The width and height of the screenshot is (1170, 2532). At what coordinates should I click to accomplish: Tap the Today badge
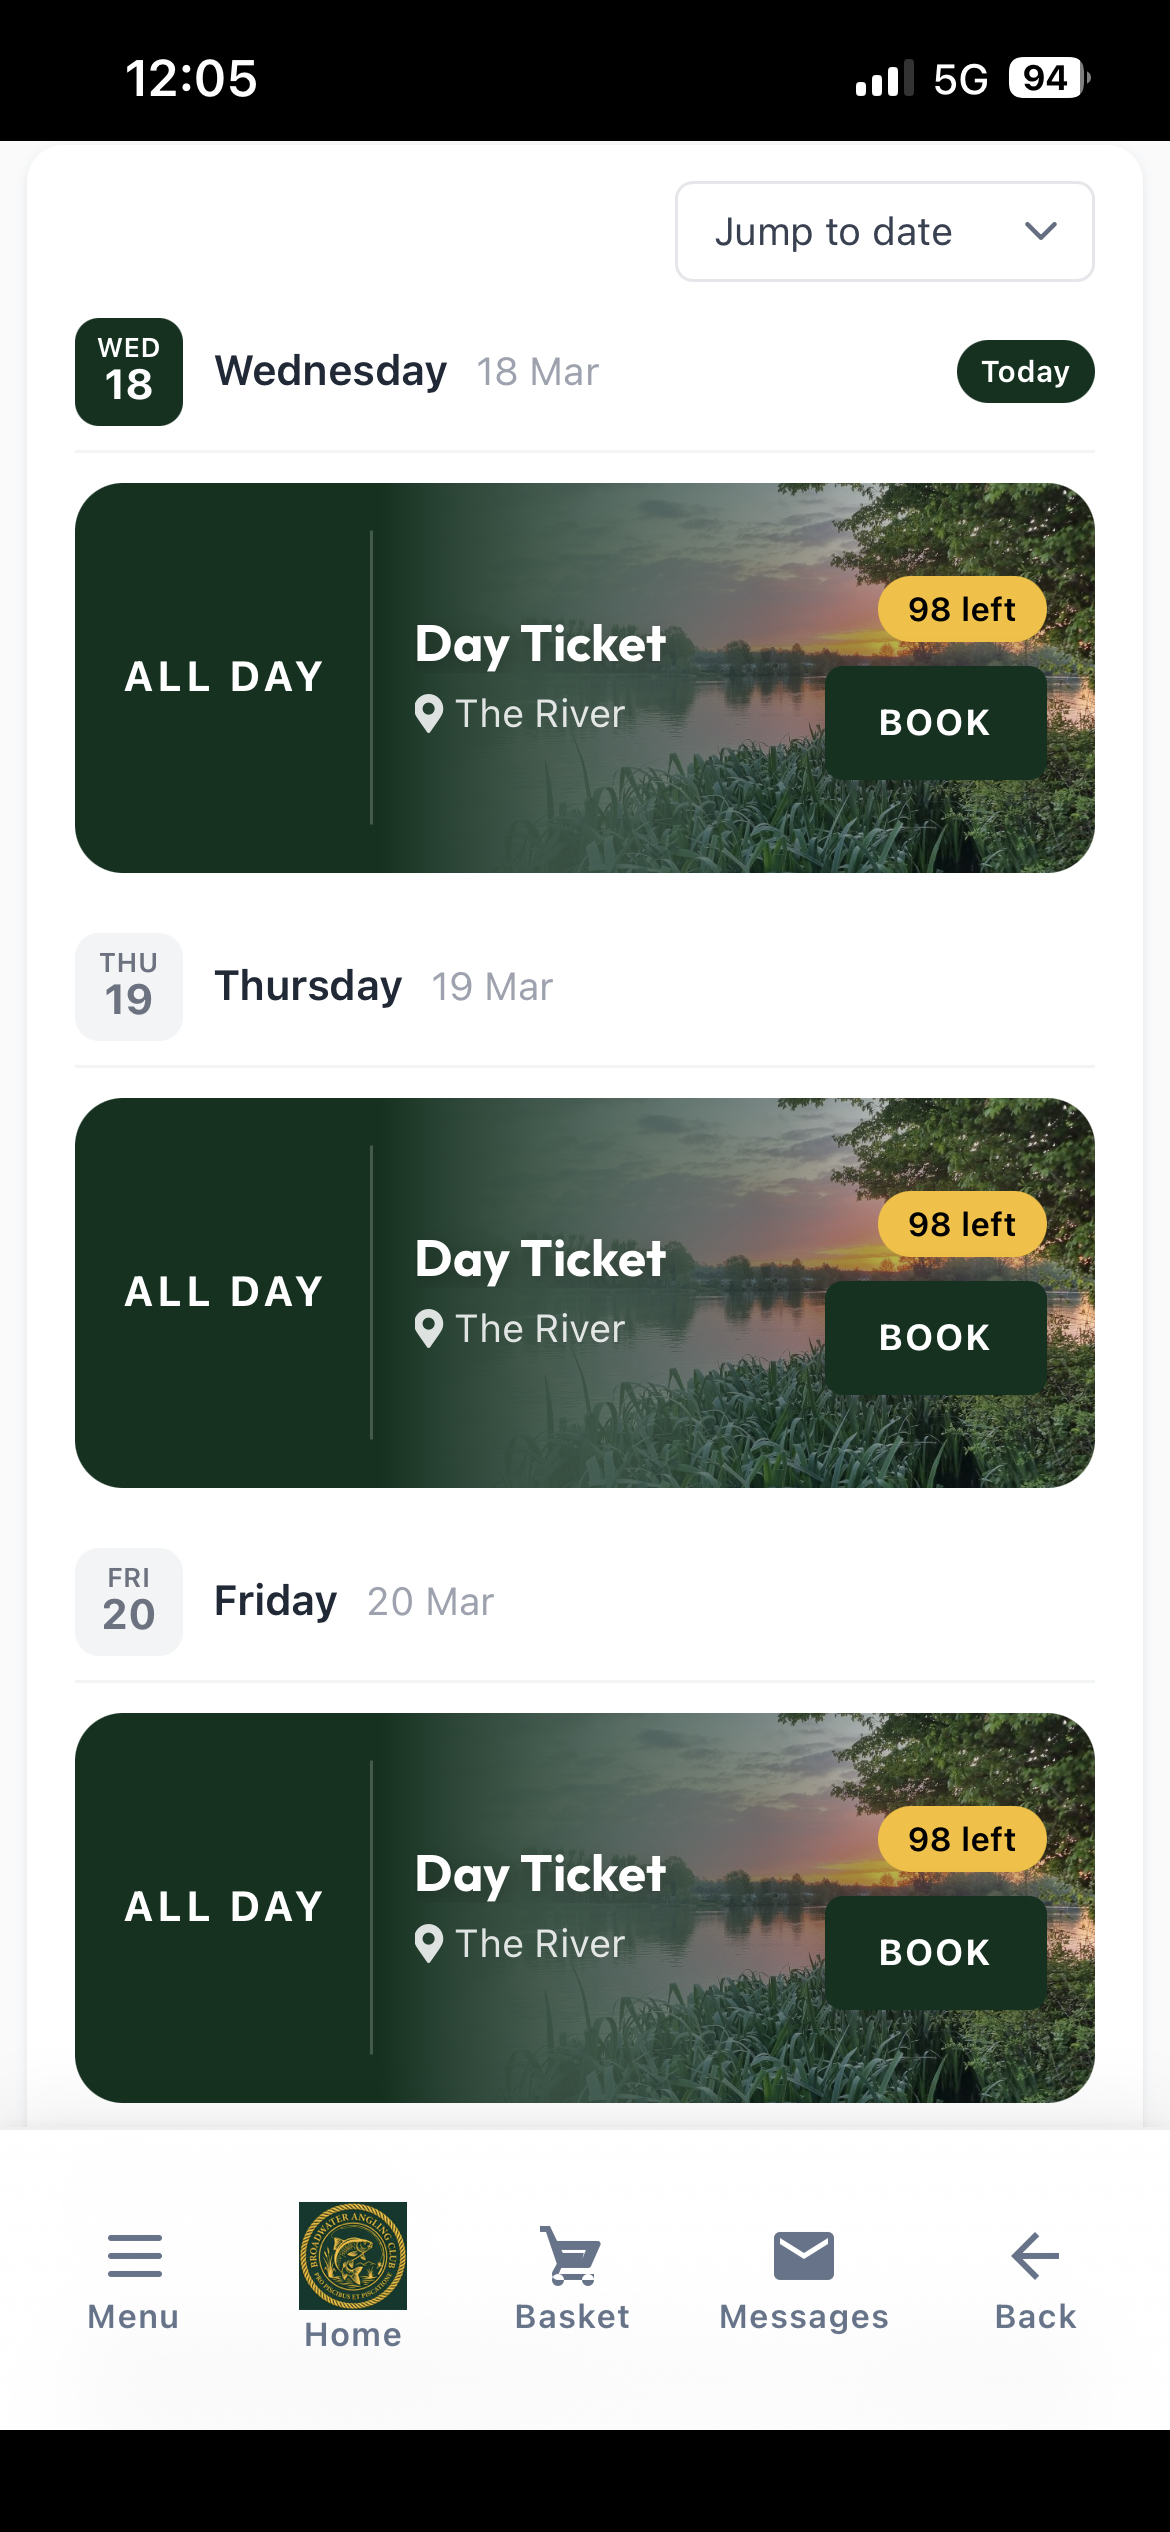pyautogui.click(x=1025, y=372)
